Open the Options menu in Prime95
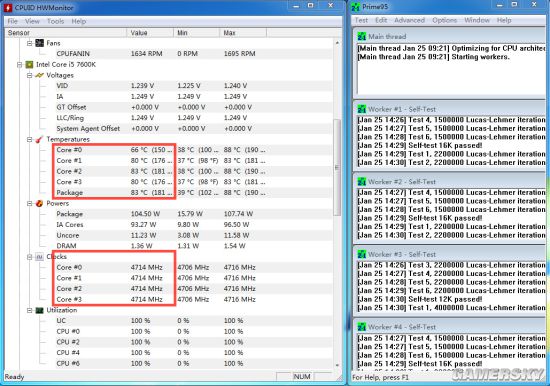 [x=444, y=20]
